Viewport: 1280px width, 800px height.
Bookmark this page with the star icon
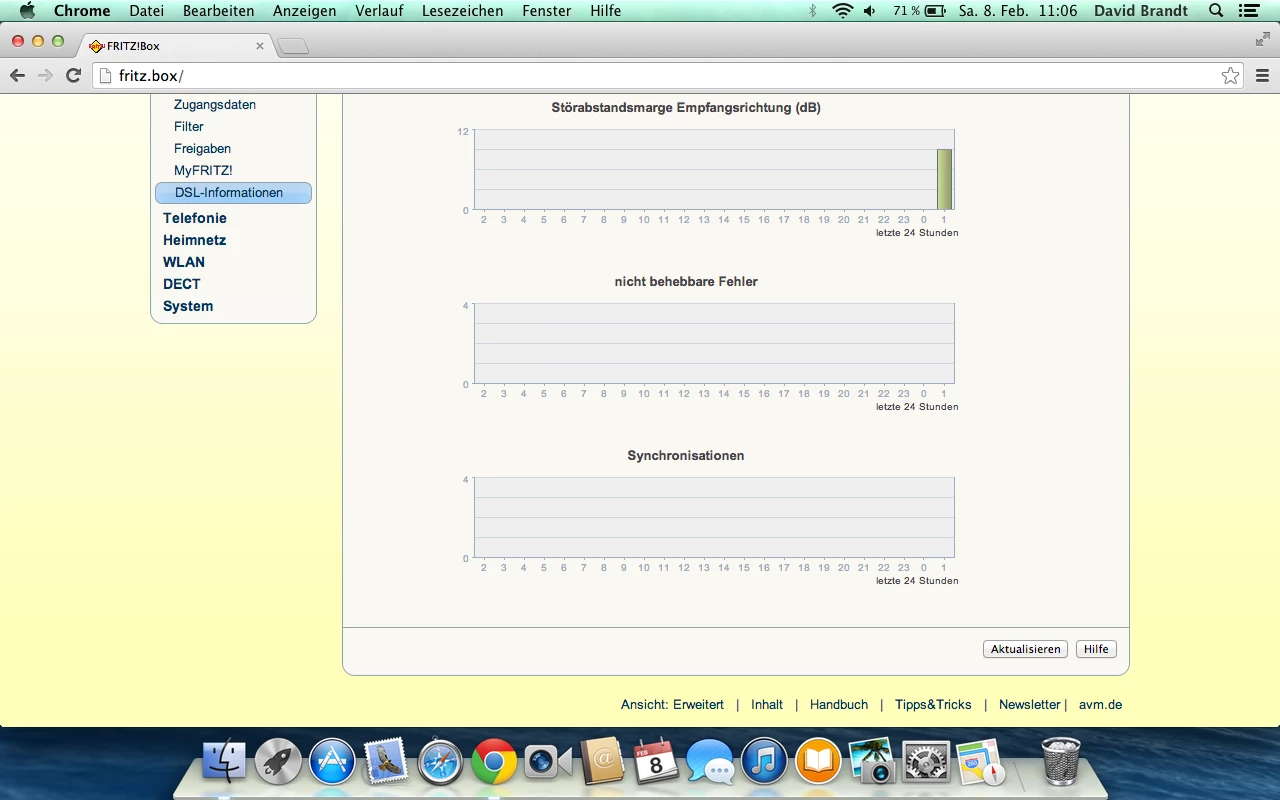pyautogui.click(x=1230, y=76)
